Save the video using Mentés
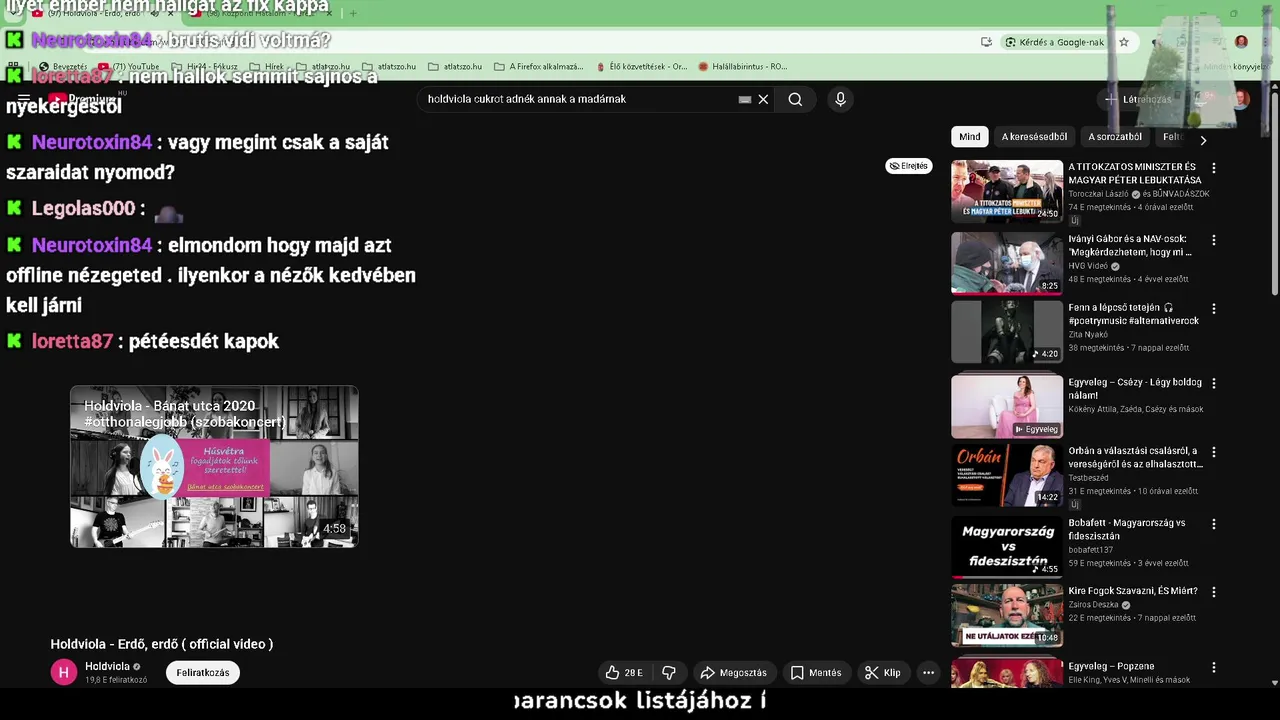 pyautogui.click(x=816, y=673)
